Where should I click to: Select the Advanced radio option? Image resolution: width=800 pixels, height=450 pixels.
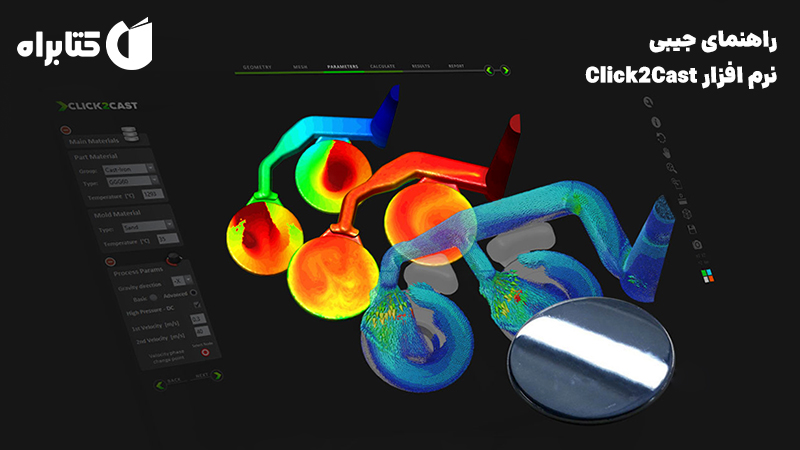pyautogui.click(x=193, y=293)
